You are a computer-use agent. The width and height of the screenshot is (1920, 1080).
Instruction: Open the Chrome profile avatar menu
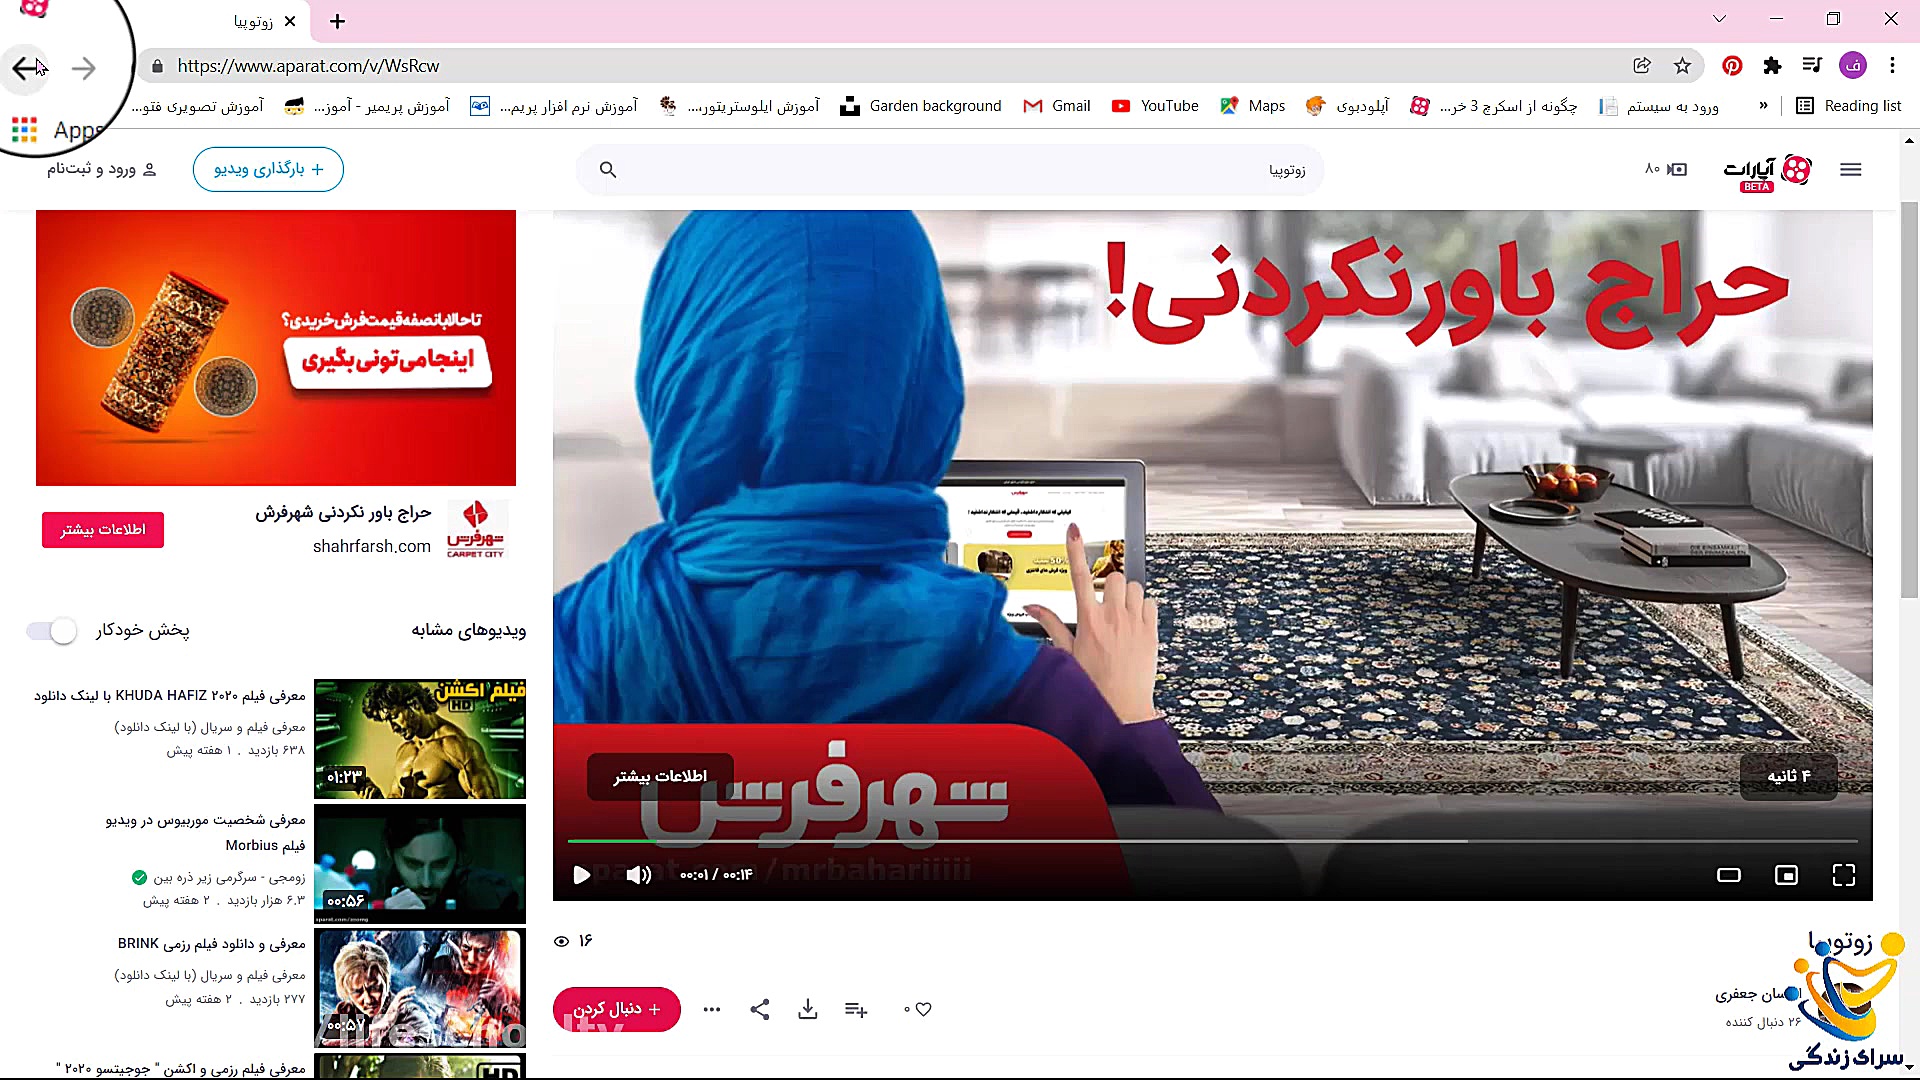1853,66
